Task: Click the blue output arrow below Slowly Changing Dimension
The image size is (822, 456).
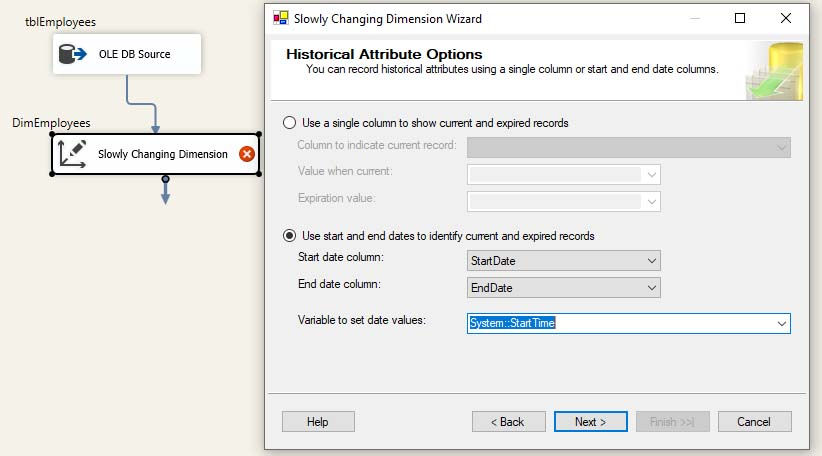Action: coord(165,191)
